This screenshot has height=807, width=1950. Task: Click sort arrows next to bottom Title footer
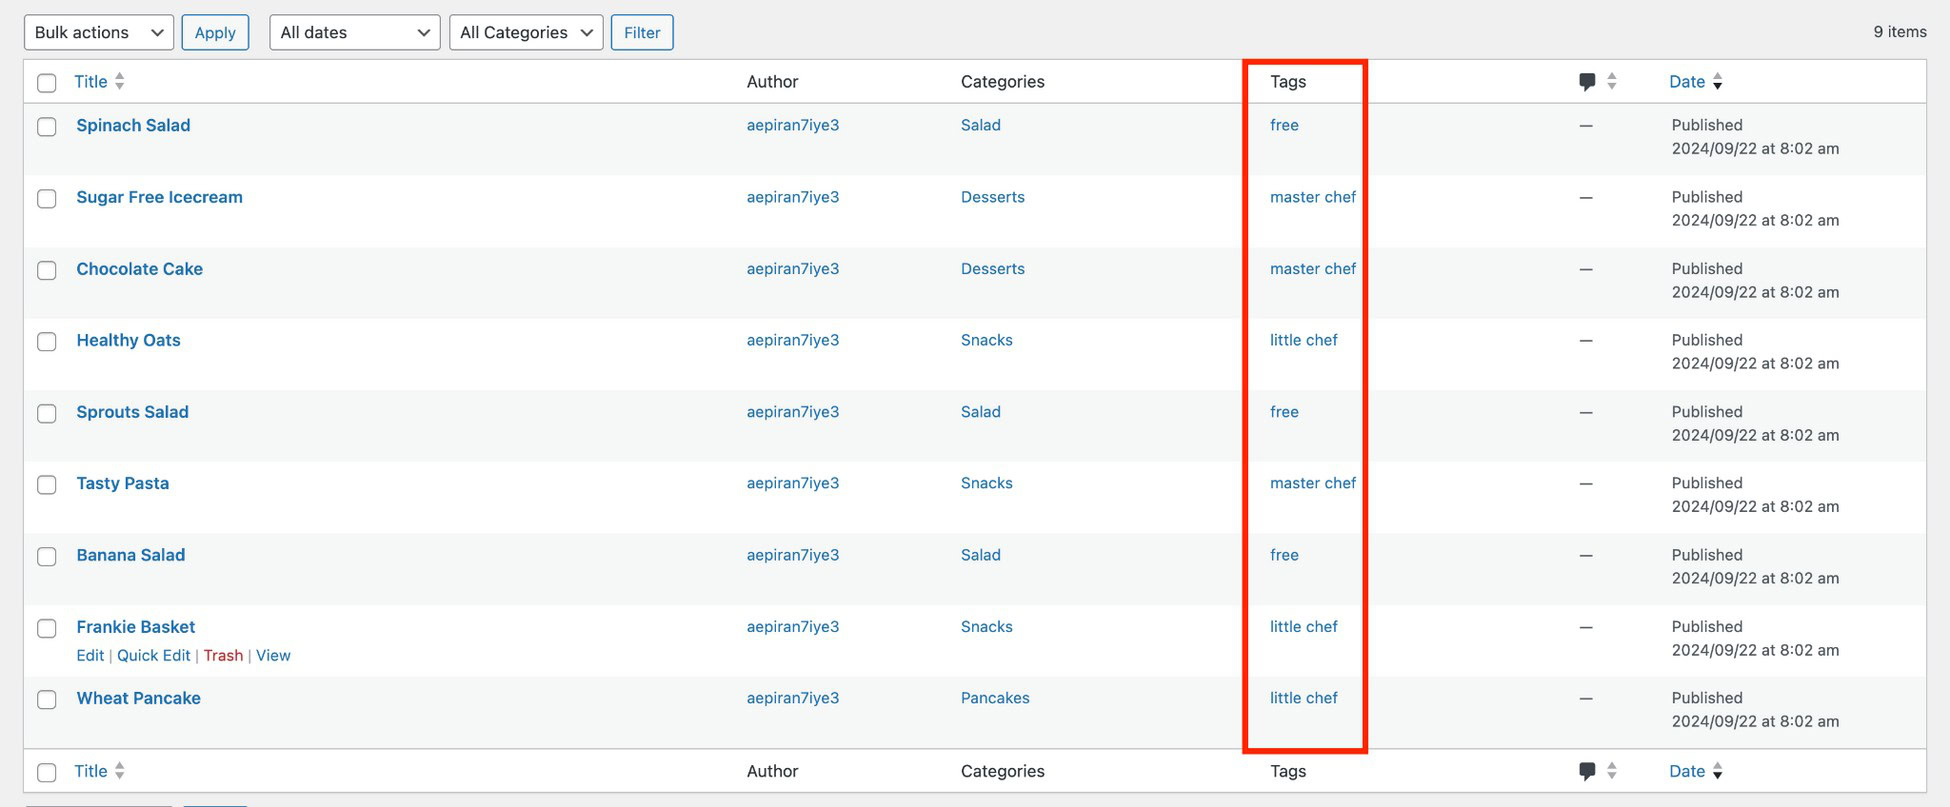point(120,771)
